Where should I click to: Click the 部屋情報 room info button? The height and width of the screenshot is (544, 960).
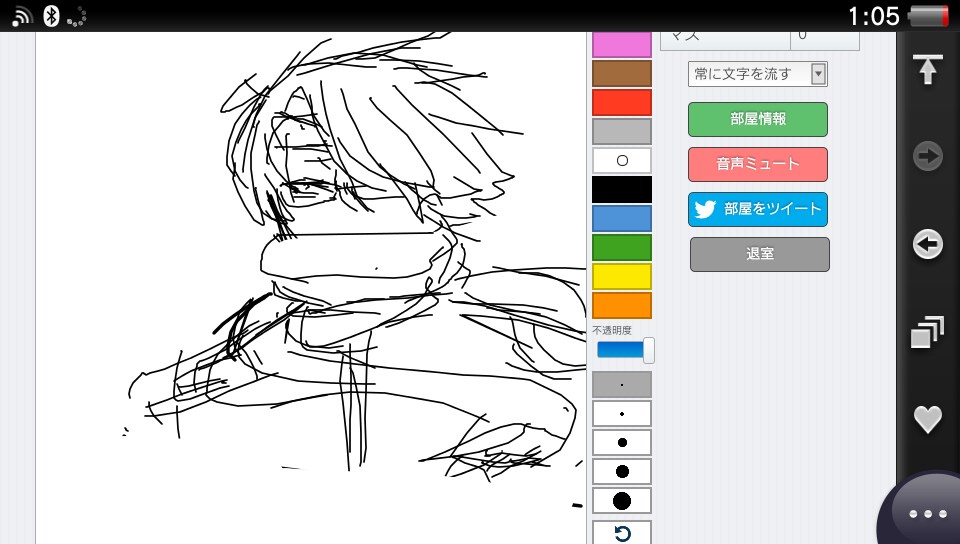pyautogui.click(x=758, y=119)
